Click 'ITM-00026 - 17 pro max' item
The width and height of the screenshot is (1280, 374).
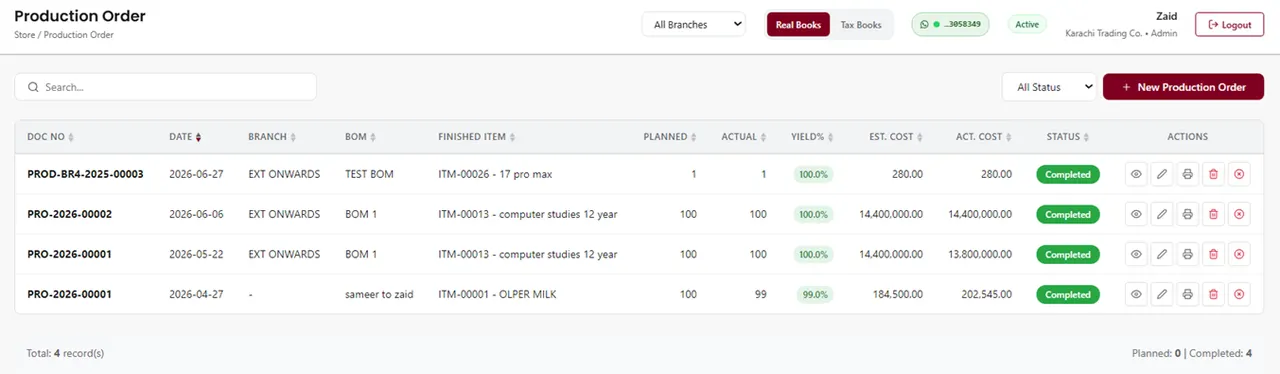(x=495, y=174)
